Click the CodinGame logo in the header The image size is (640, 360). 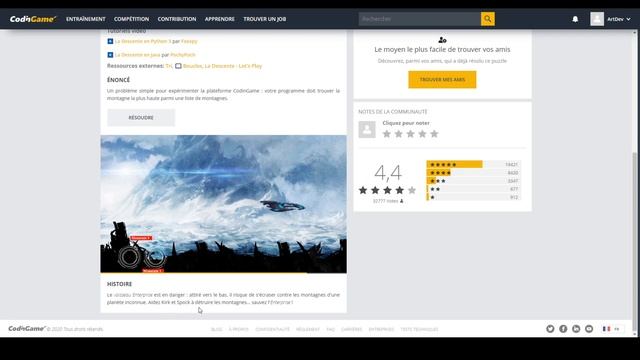pyautogui.click(x=33, y=19)
